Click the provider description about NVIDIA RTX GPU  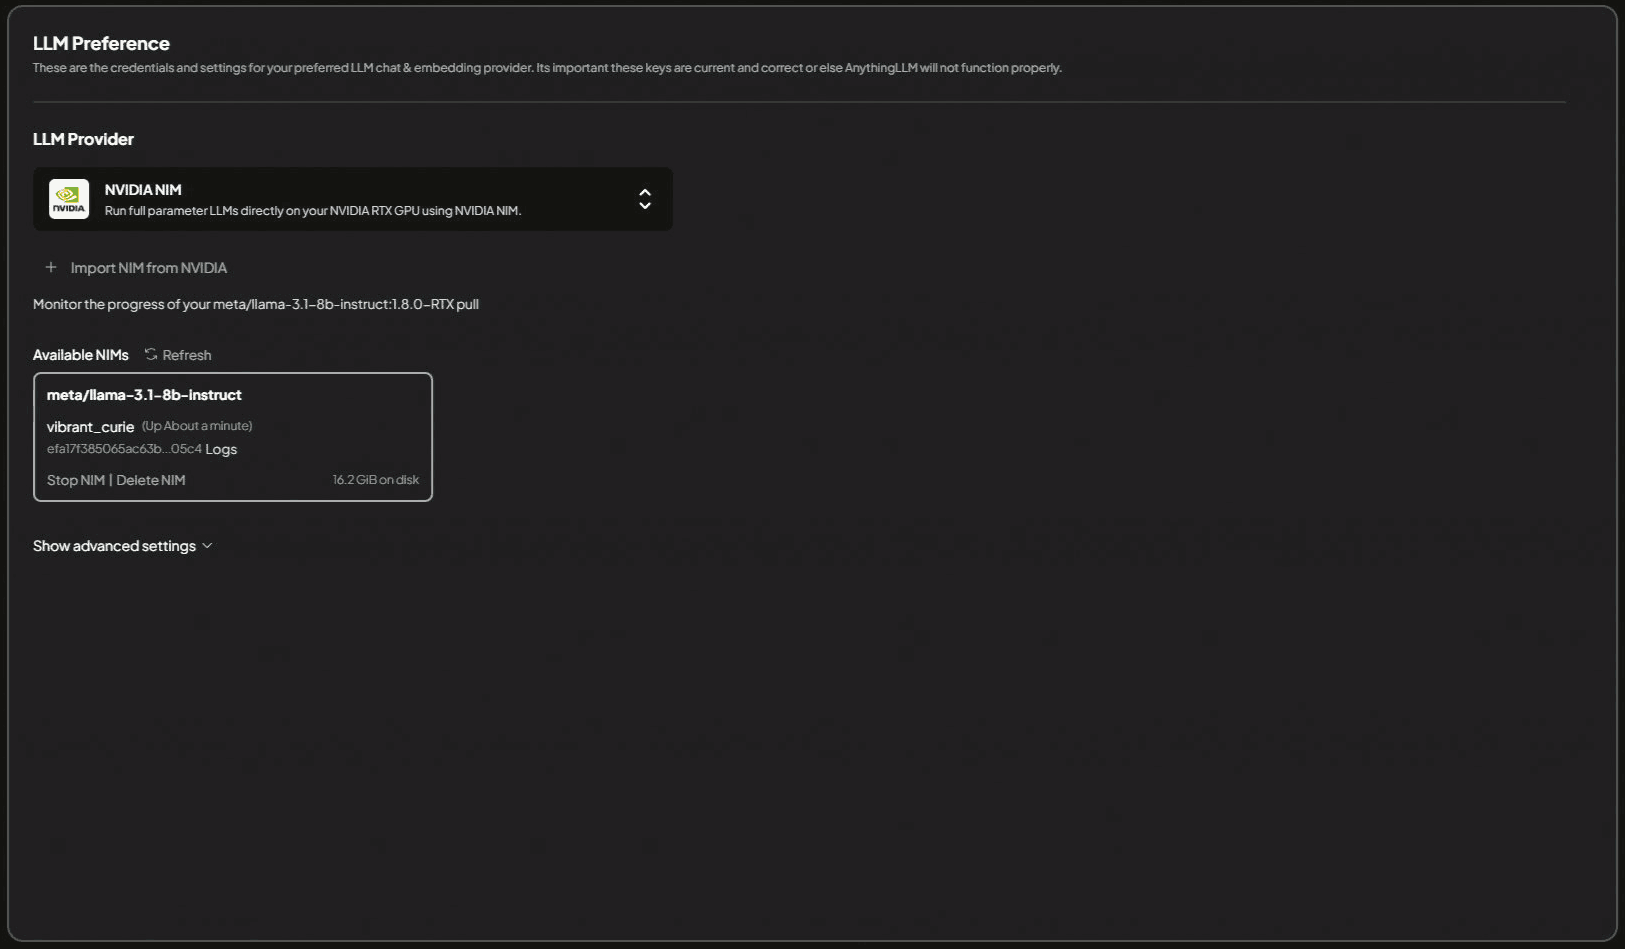313,211
